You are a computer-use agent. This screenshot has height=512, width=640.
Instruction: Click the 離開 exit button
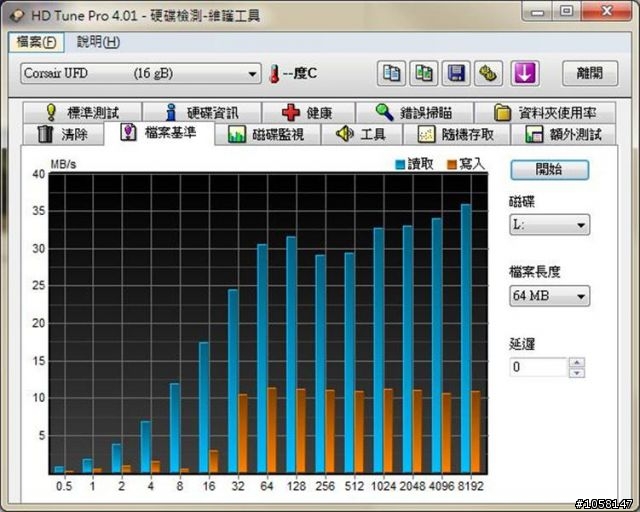pos(590,73)
